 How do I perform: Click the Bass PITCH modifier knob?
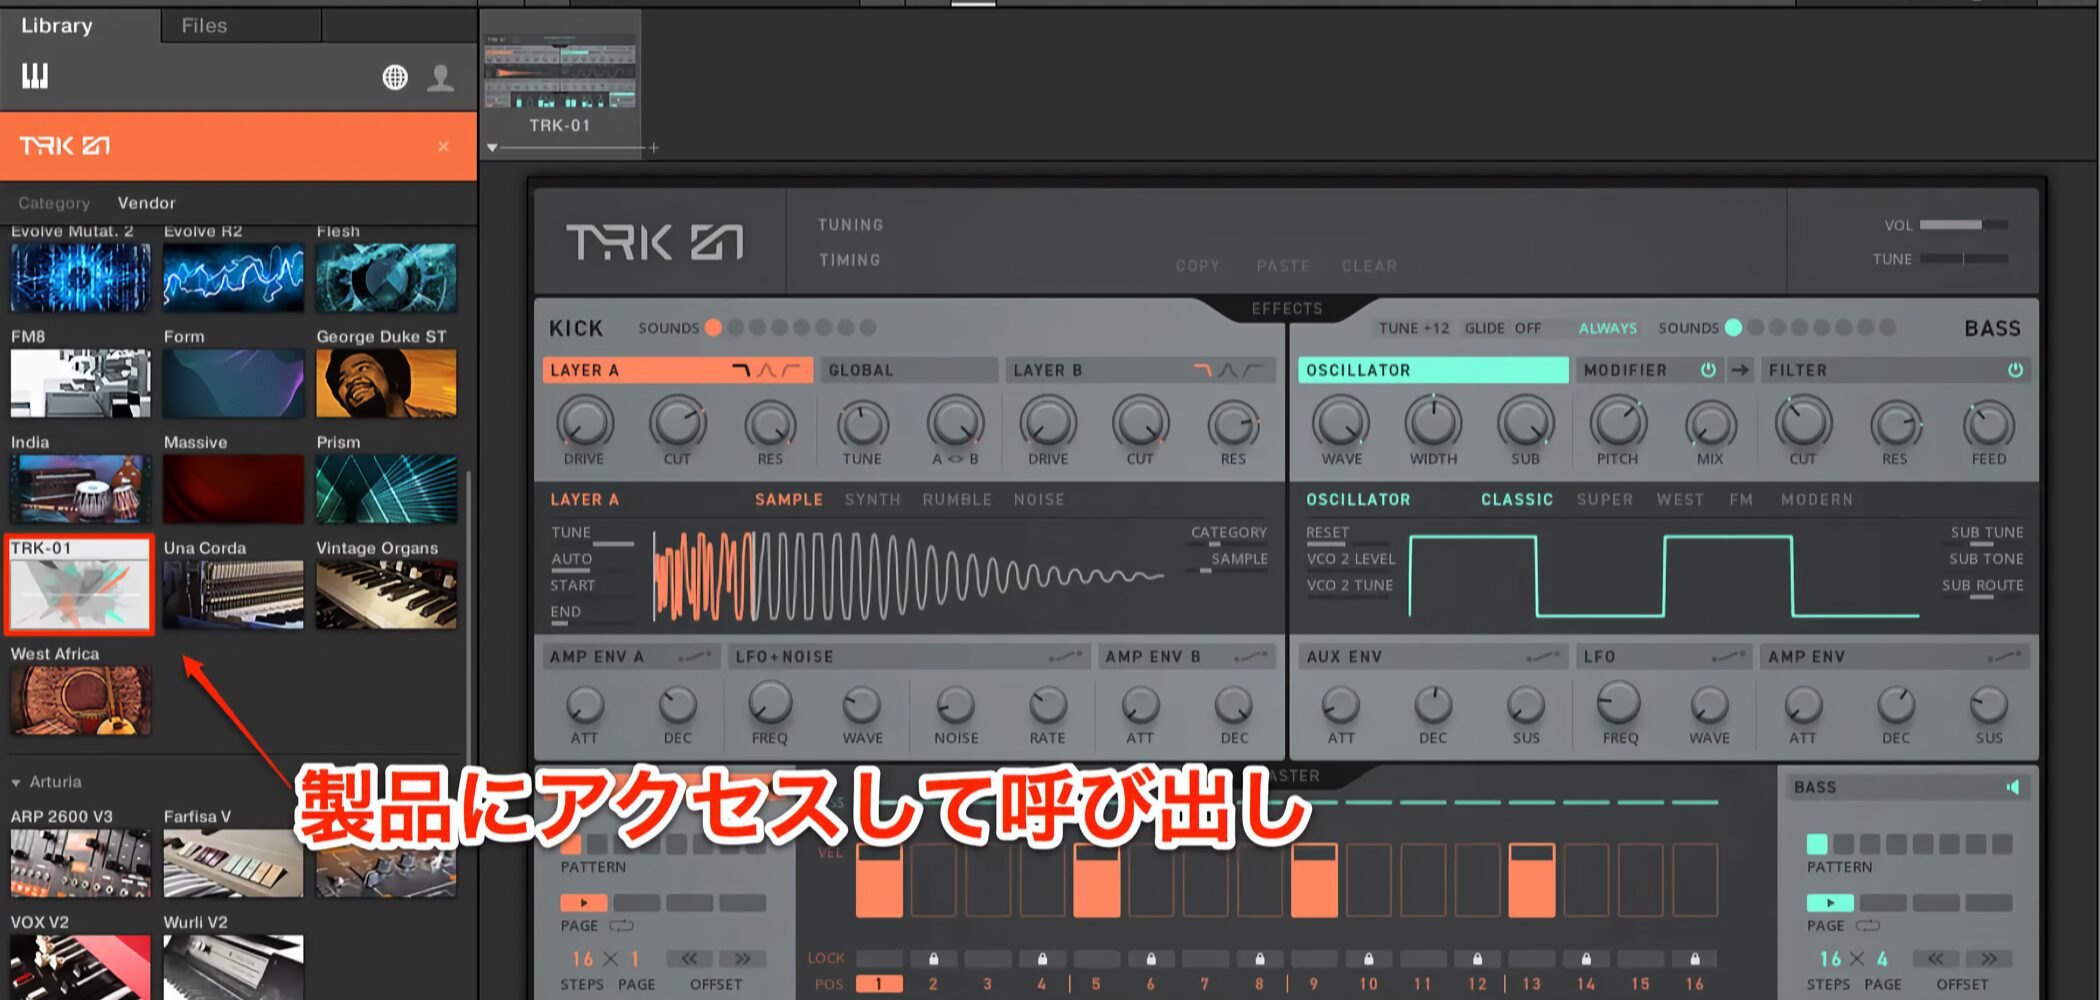(x=1618, y=423)
